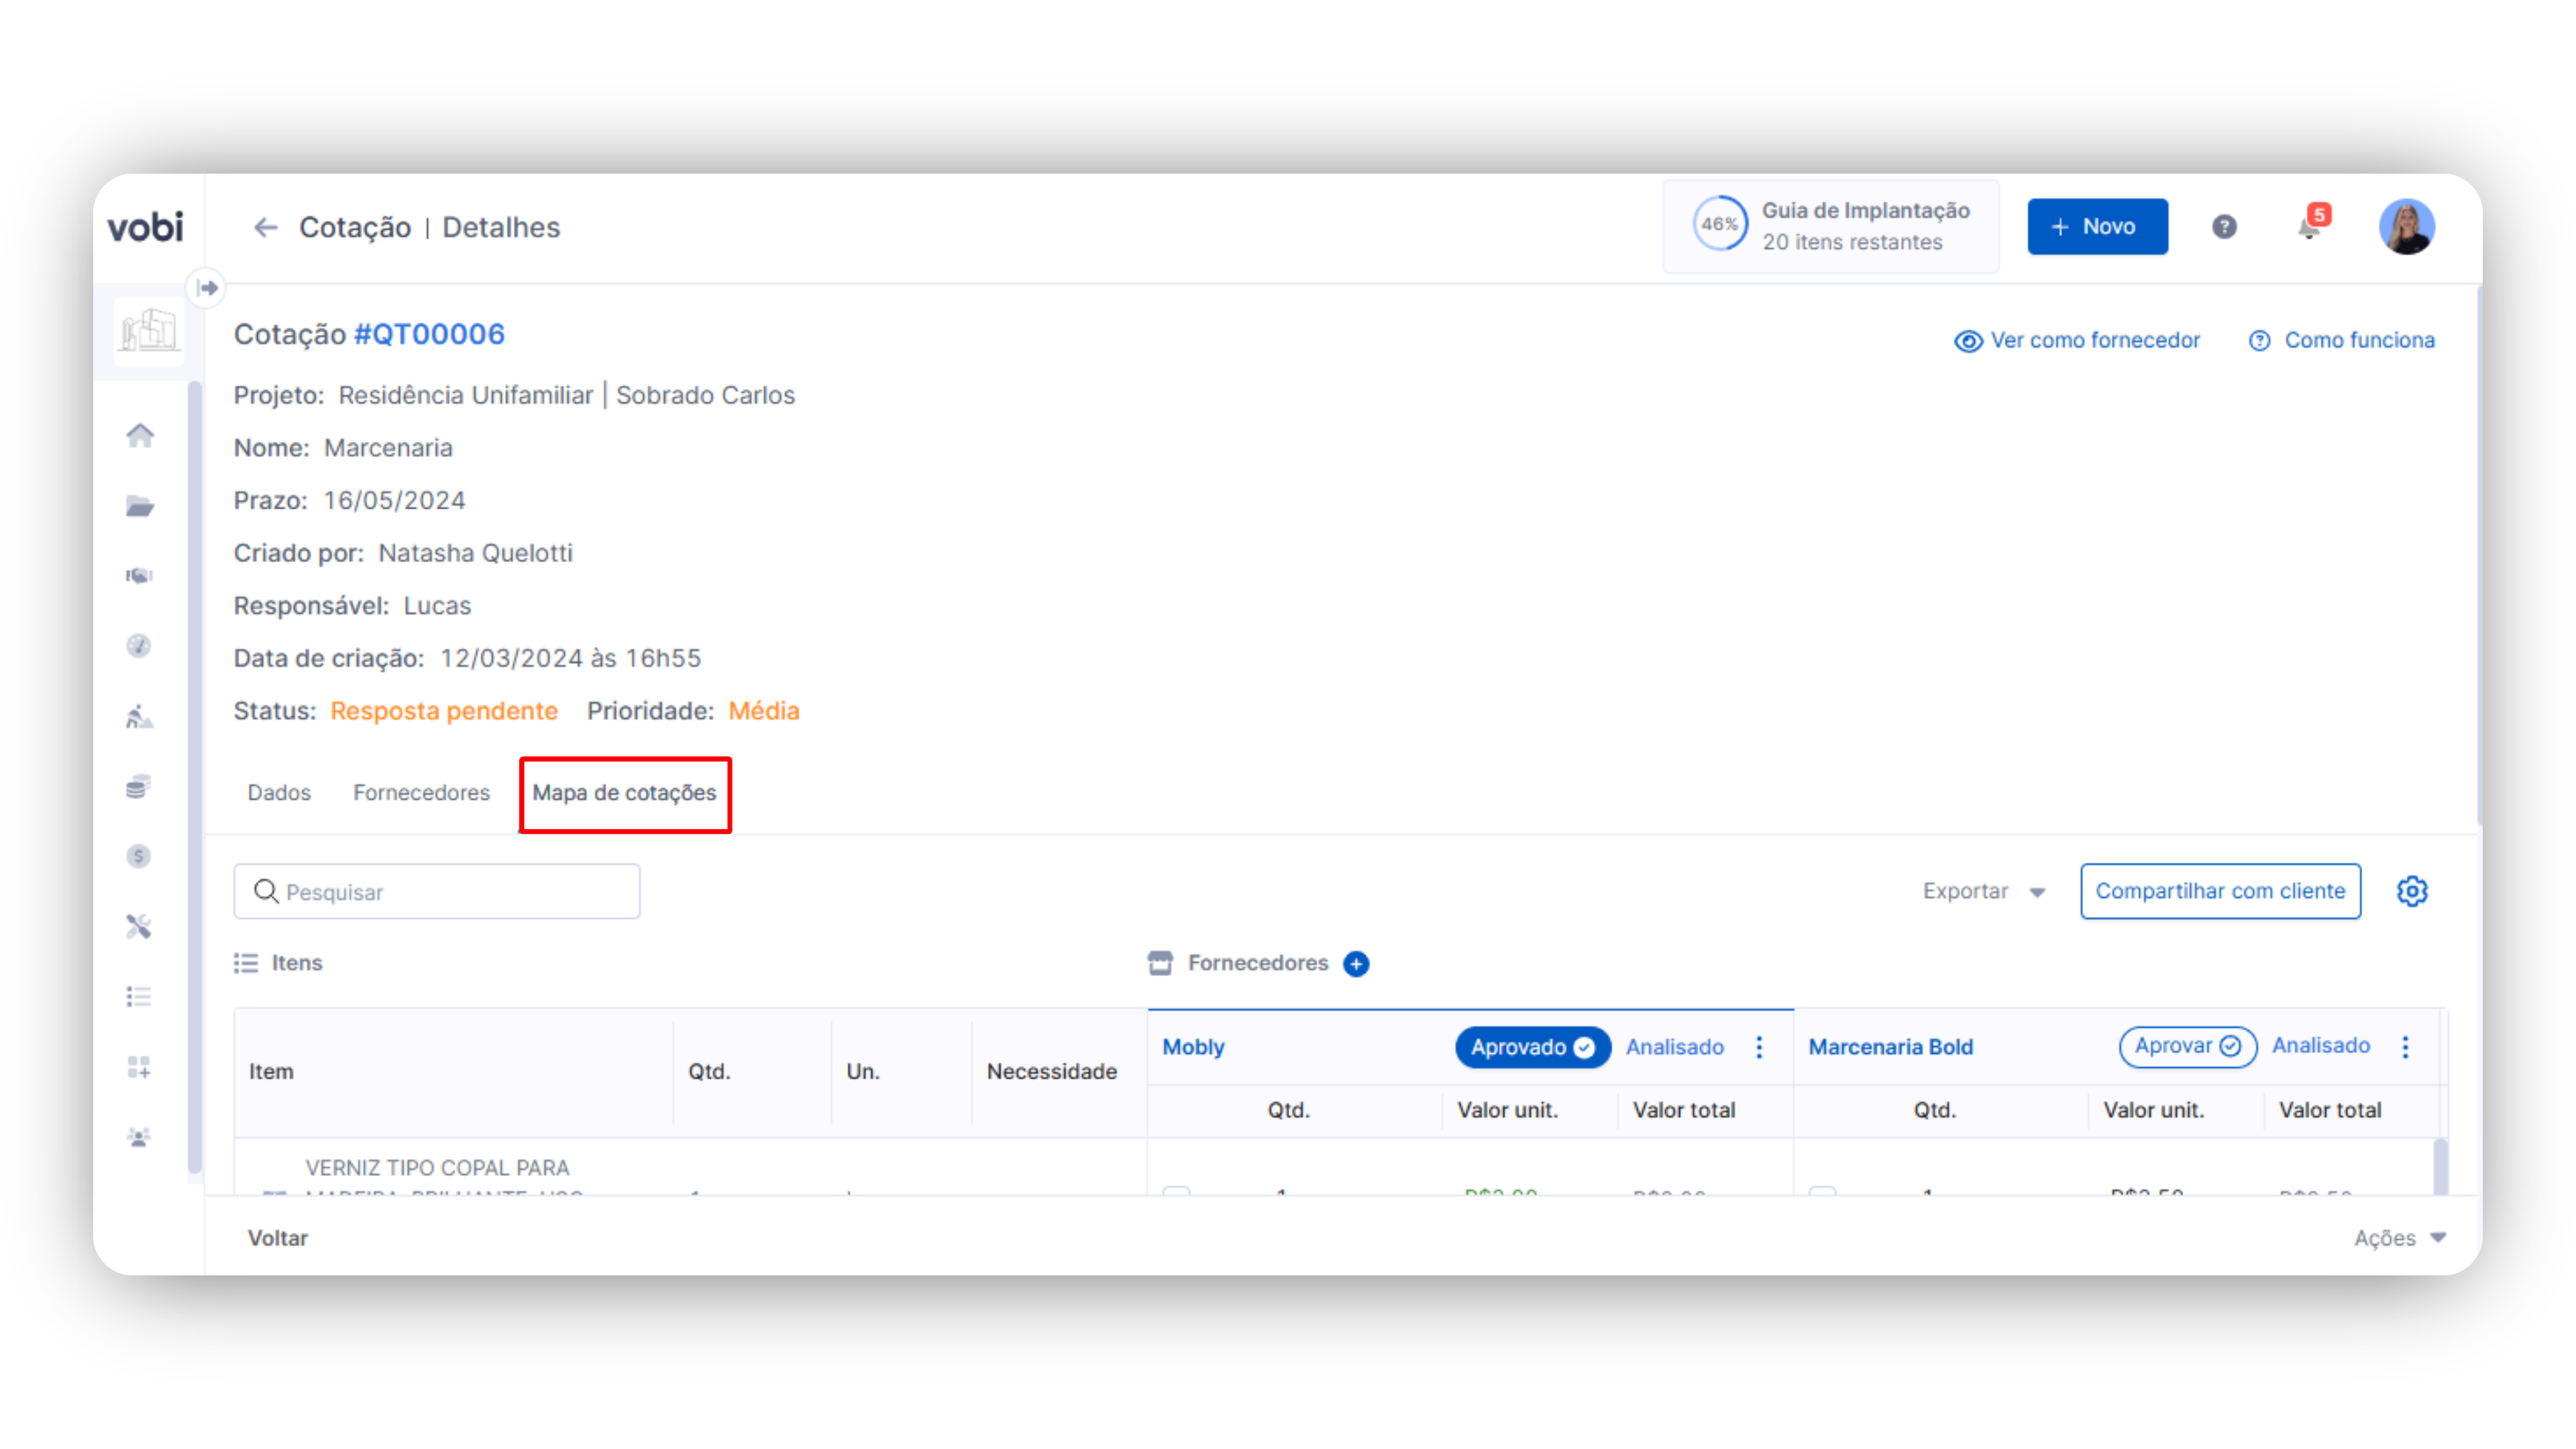The width and height of the screenshot is (2576, 1449).
Task: Open the tools wrench icon in sidebar
Action: coord(139,927)
